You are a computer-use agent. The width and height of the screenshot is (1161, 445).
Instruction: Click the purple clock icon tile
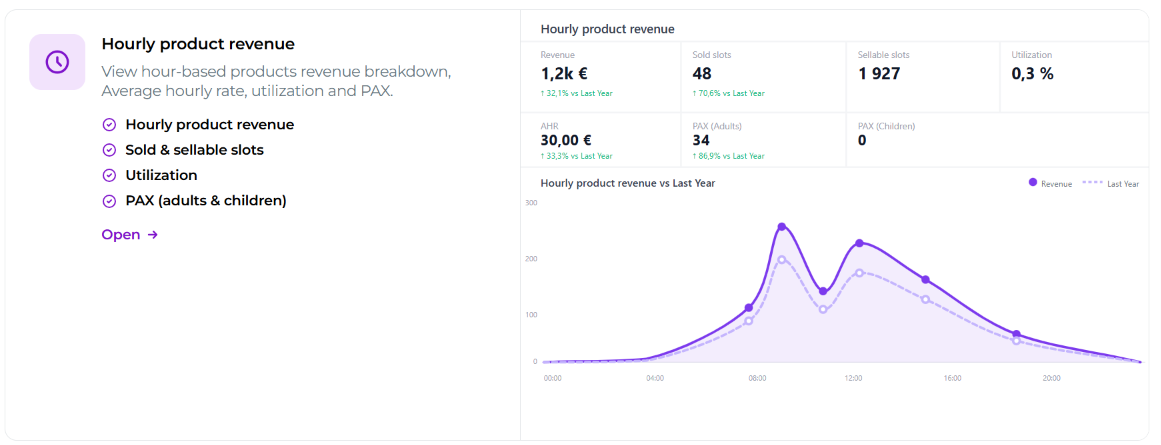click(x=57, y=61)
